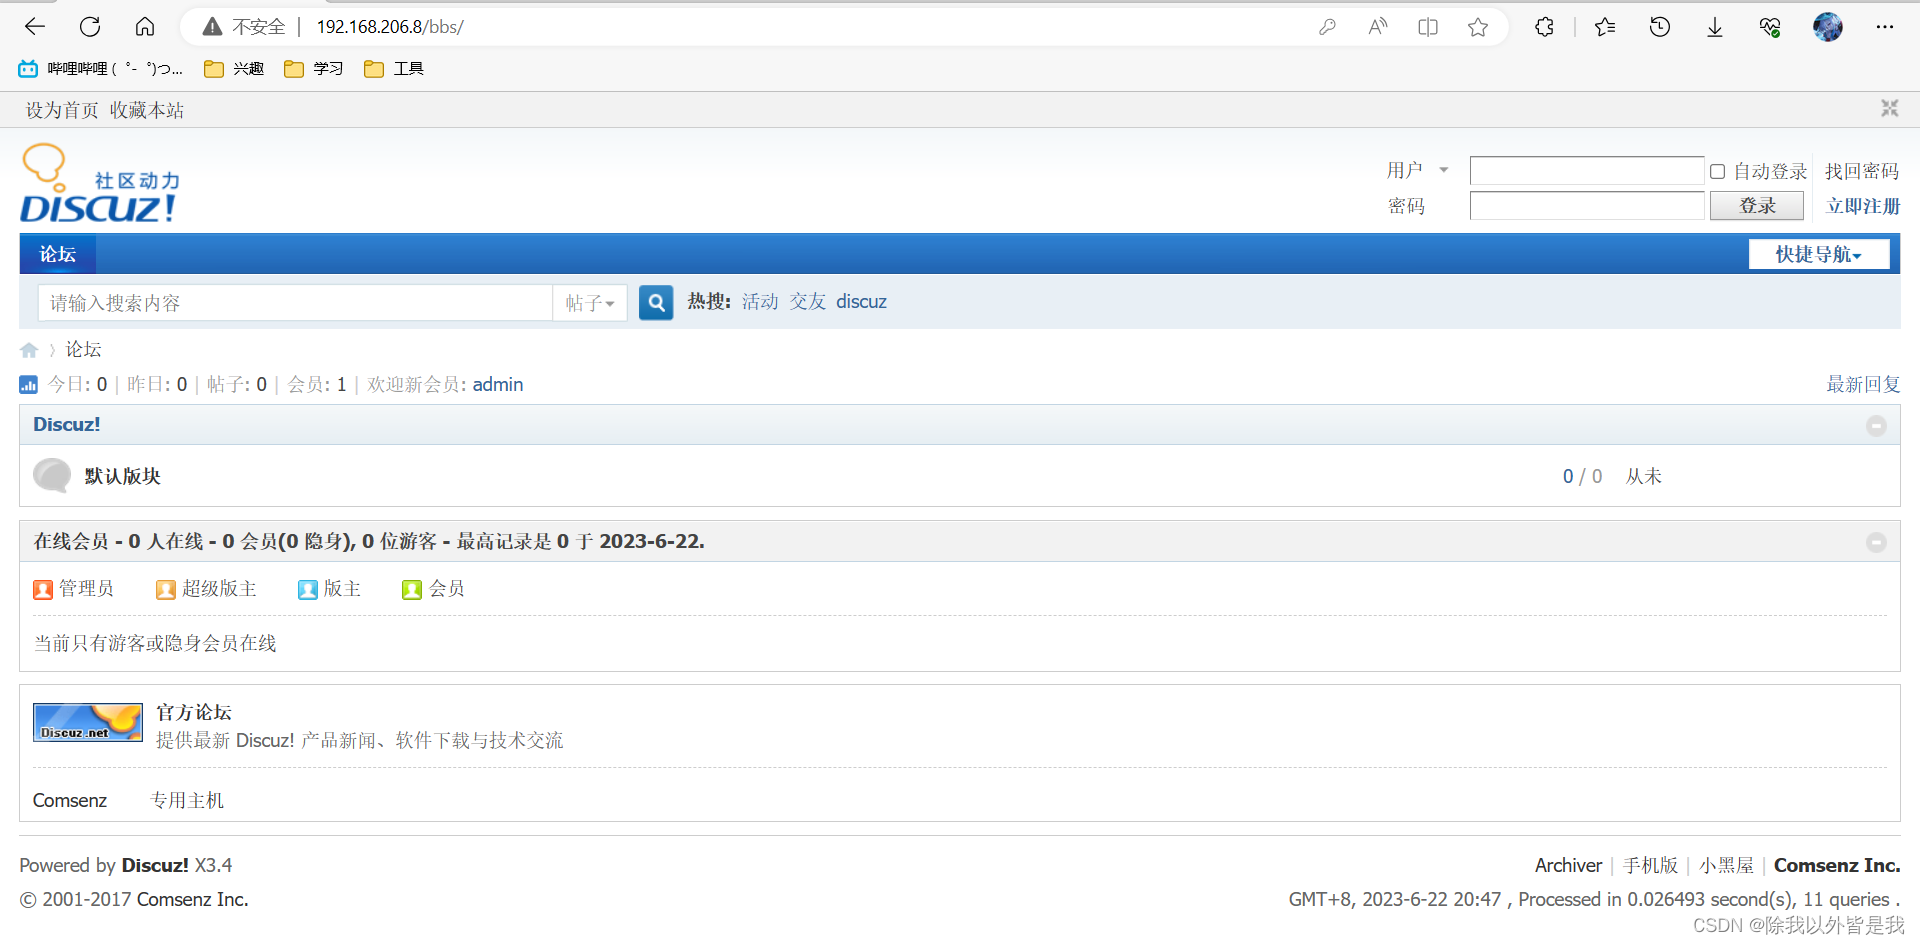Open the Comsenz friend link
The image size is (1920, 945).
(70, 800)
